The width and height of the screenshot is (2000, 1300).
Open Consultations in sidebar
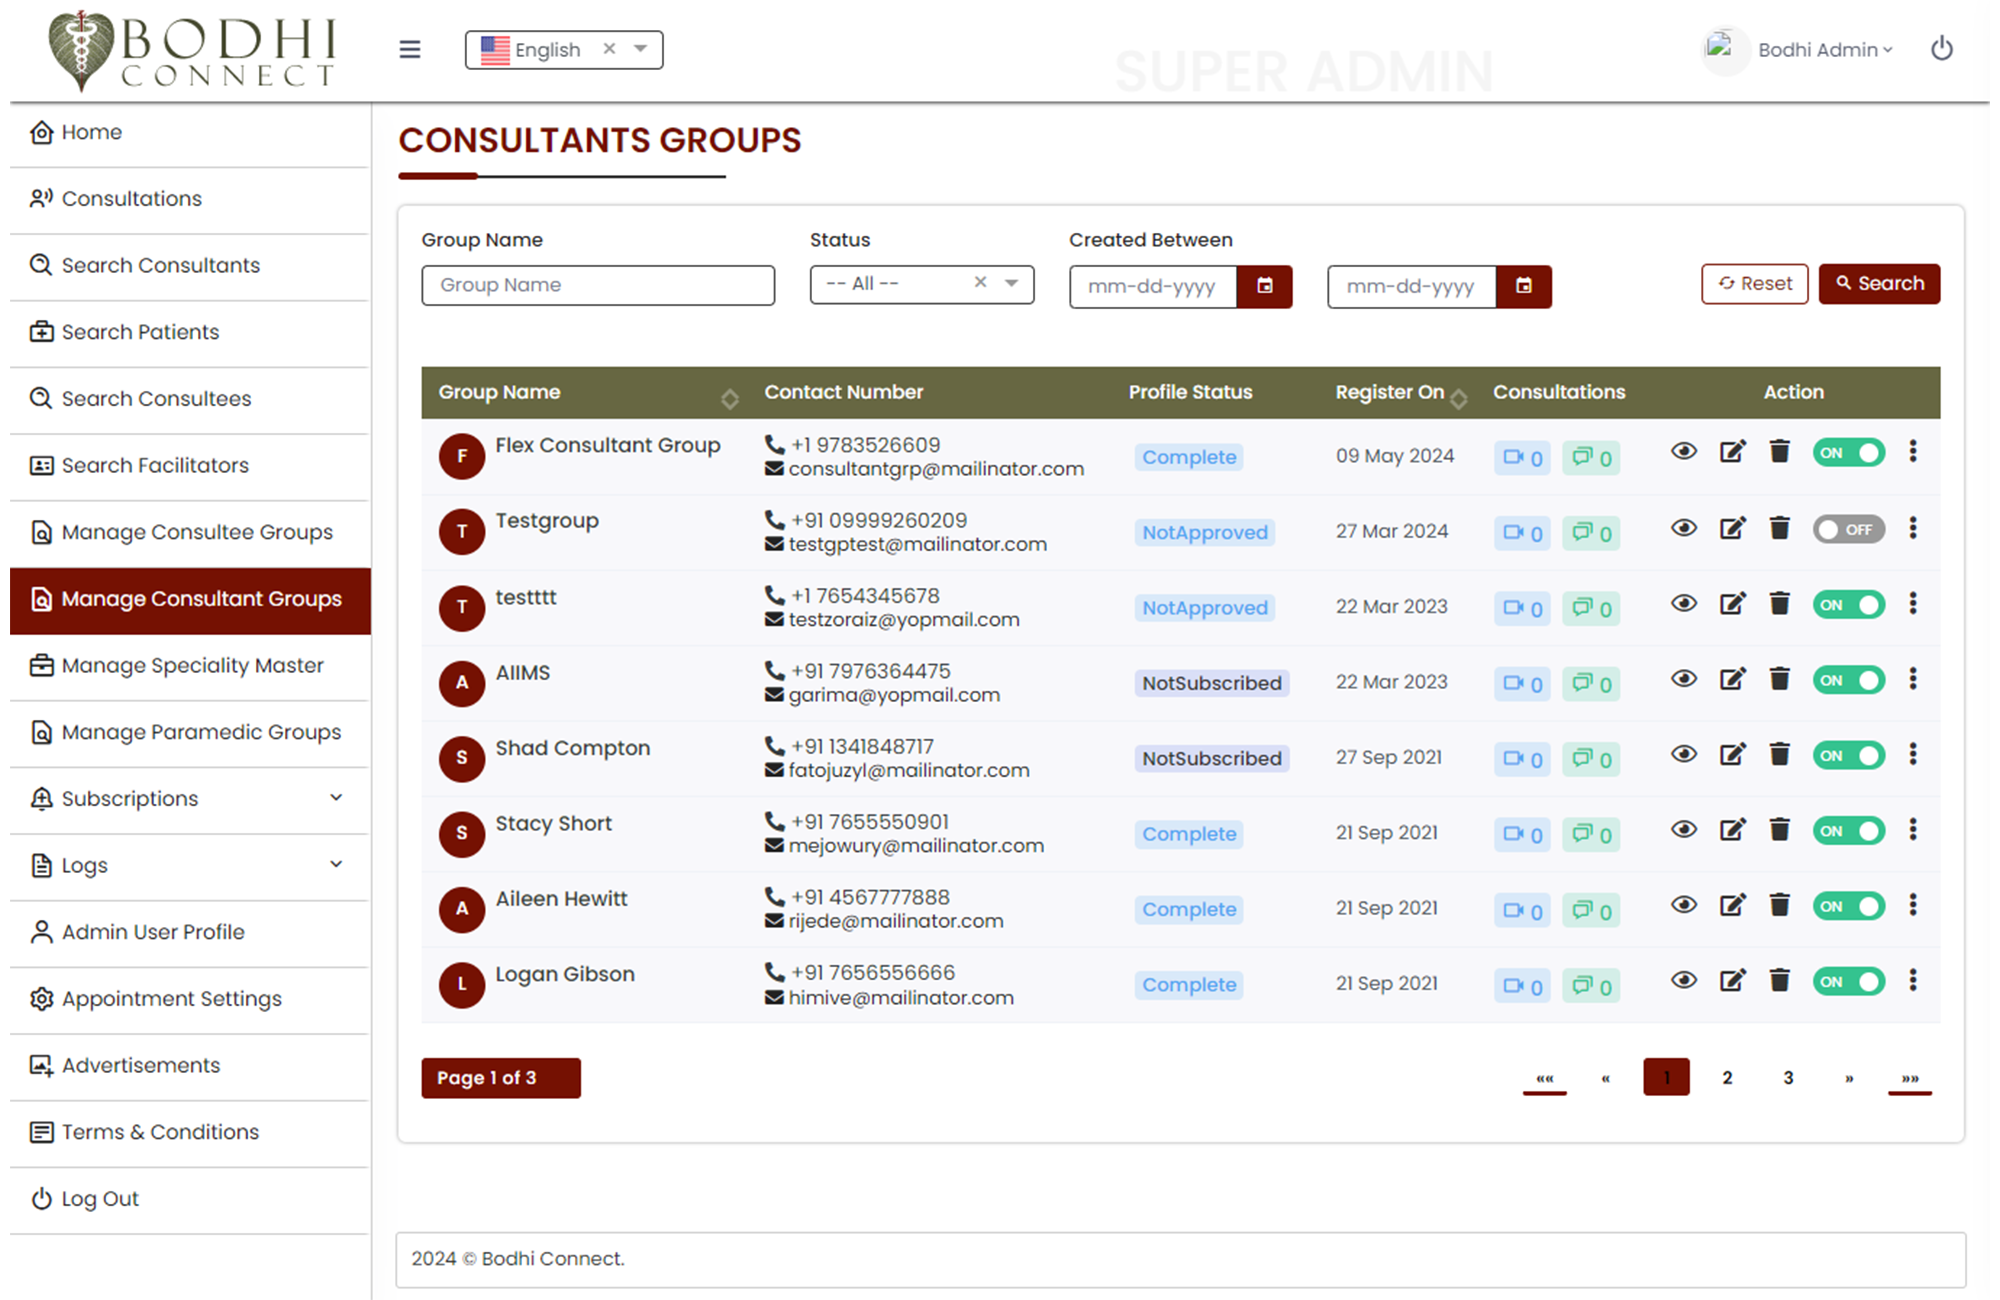pos(190,199)
